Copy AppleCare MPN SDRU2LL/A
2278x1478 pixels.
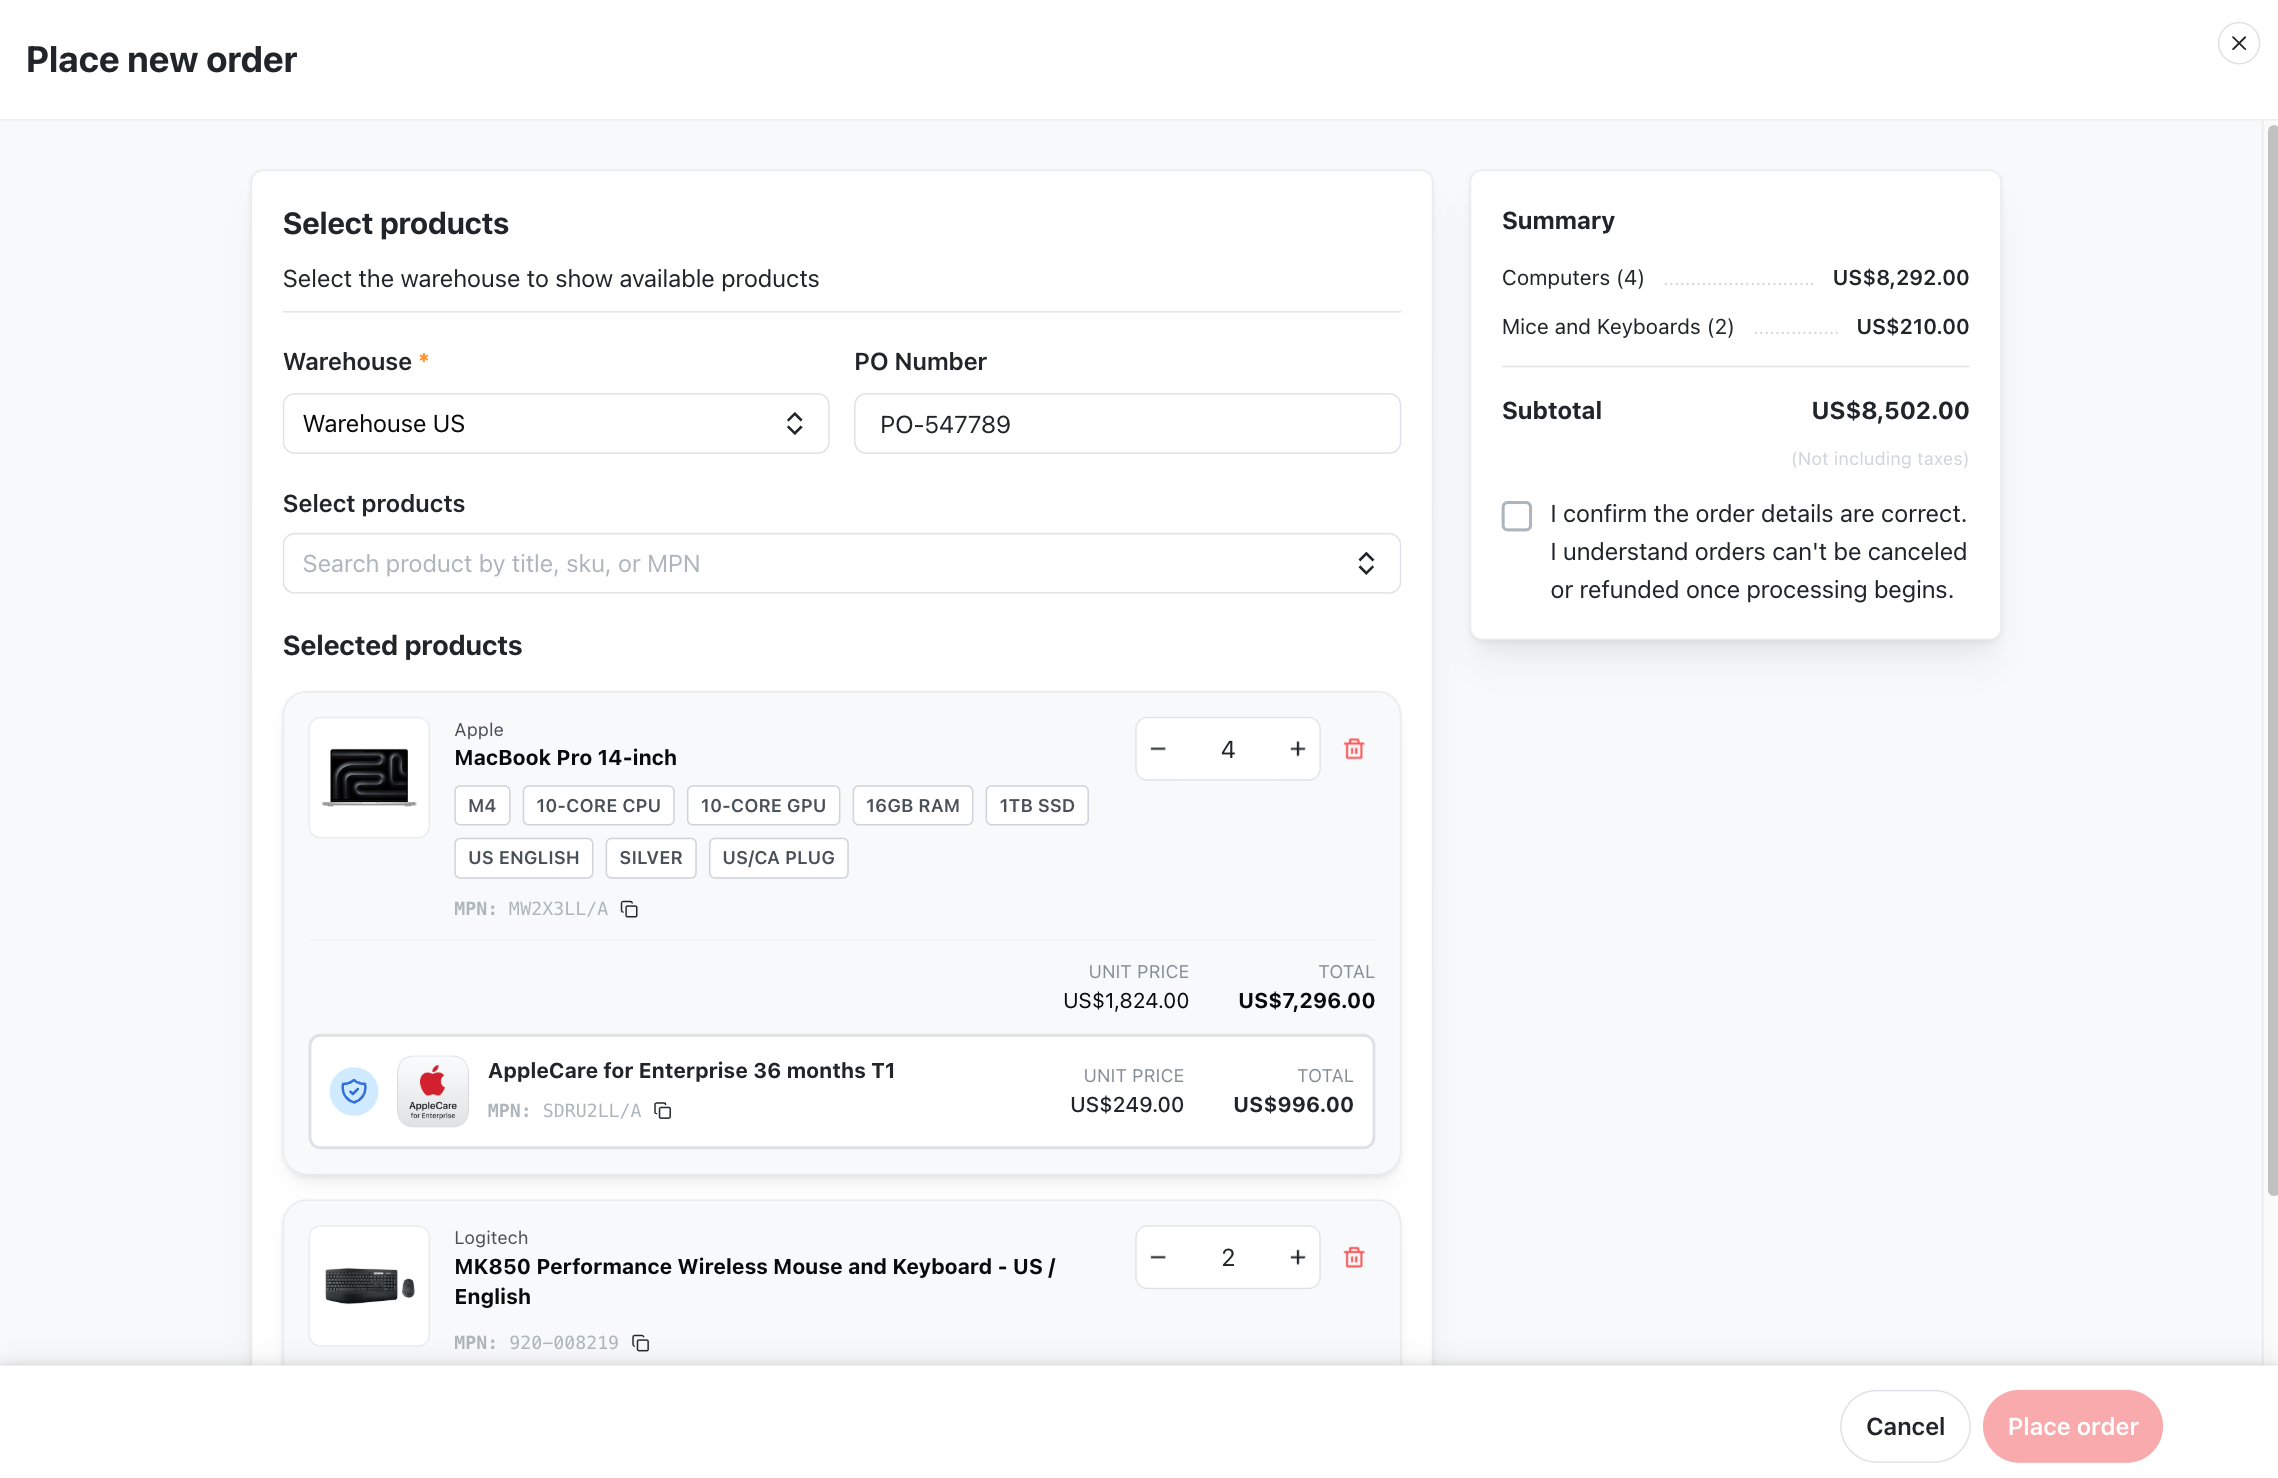tap(663, 1111)
